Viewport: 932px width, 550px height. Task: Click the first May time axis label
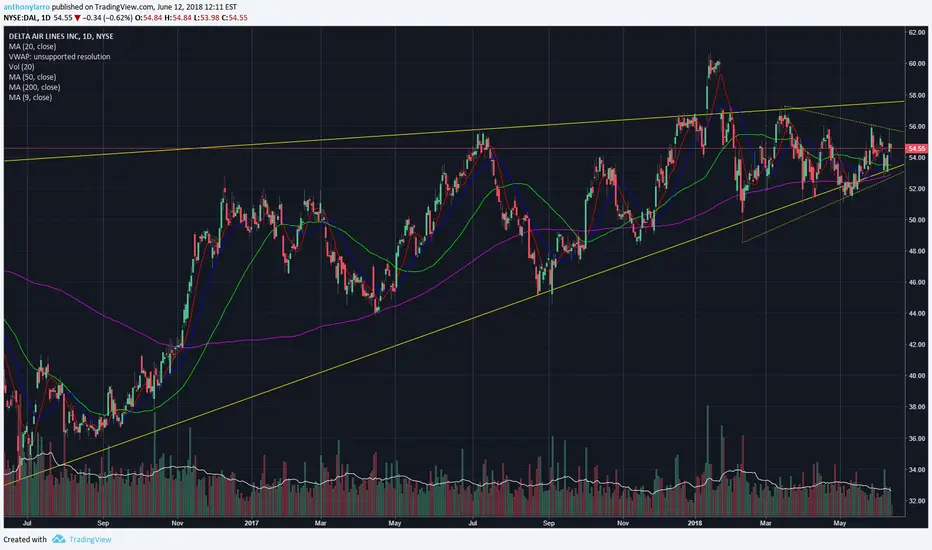pyautogui.click(x=395, y=523)
